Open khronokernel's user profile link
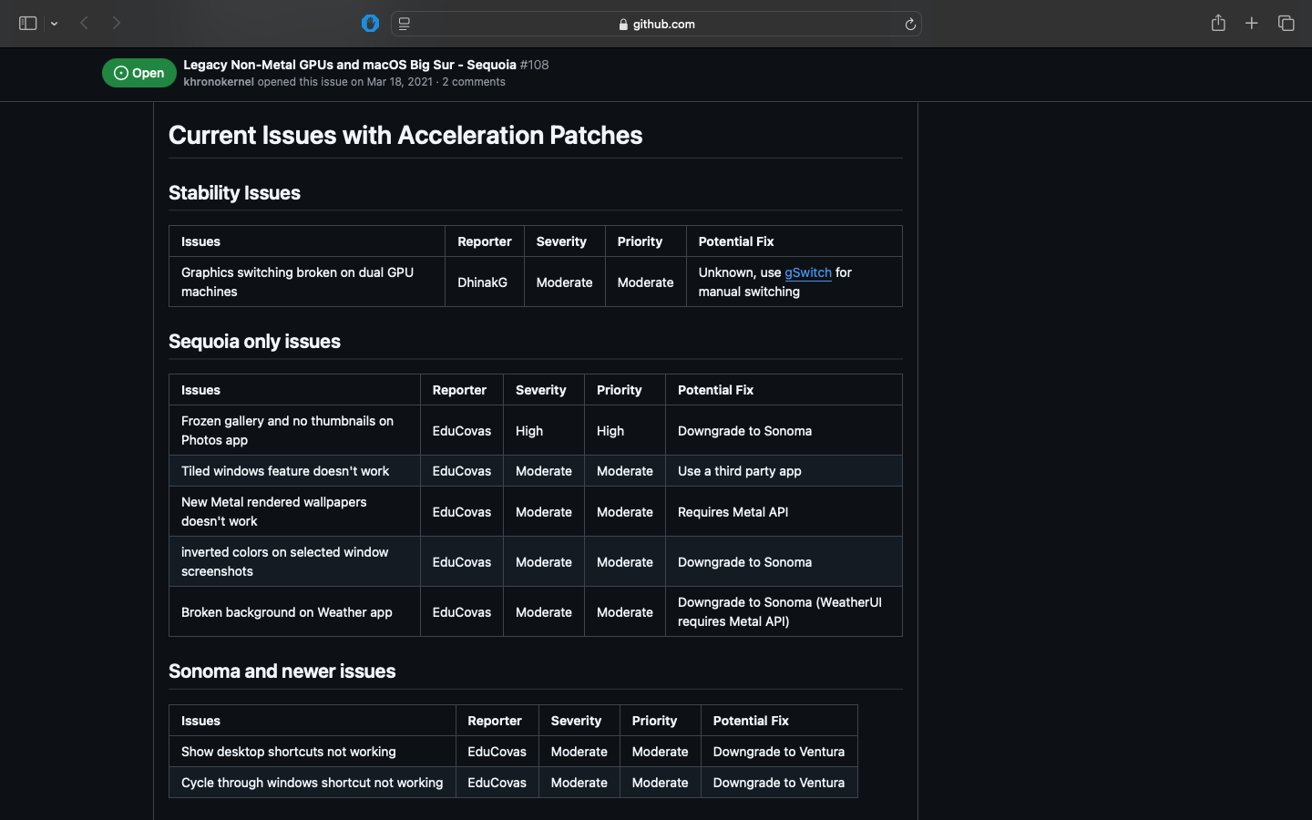 tap(218, 82)
